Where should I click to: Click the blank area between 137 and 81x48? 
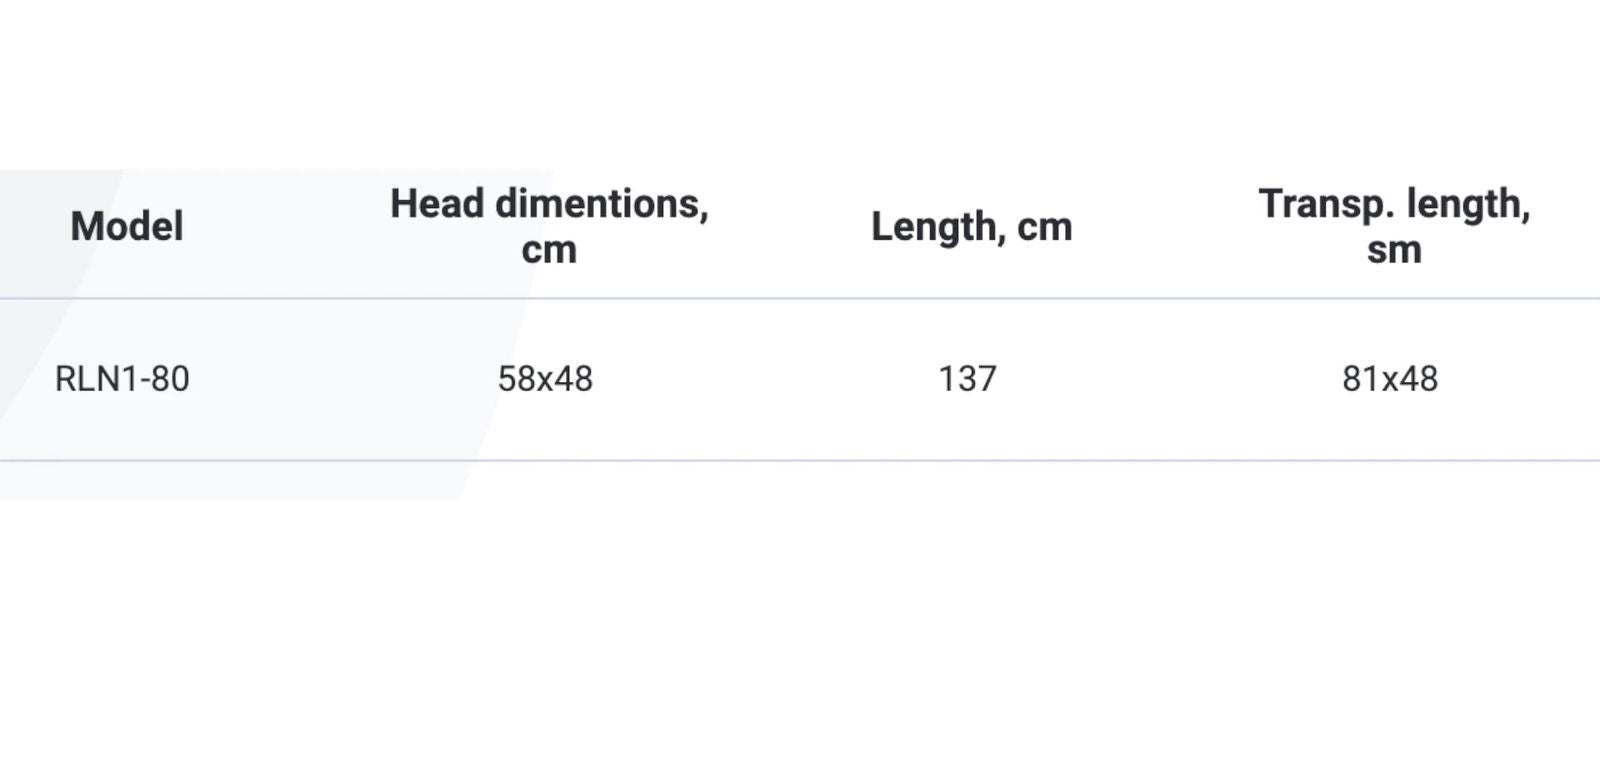tap(1170, 379)
